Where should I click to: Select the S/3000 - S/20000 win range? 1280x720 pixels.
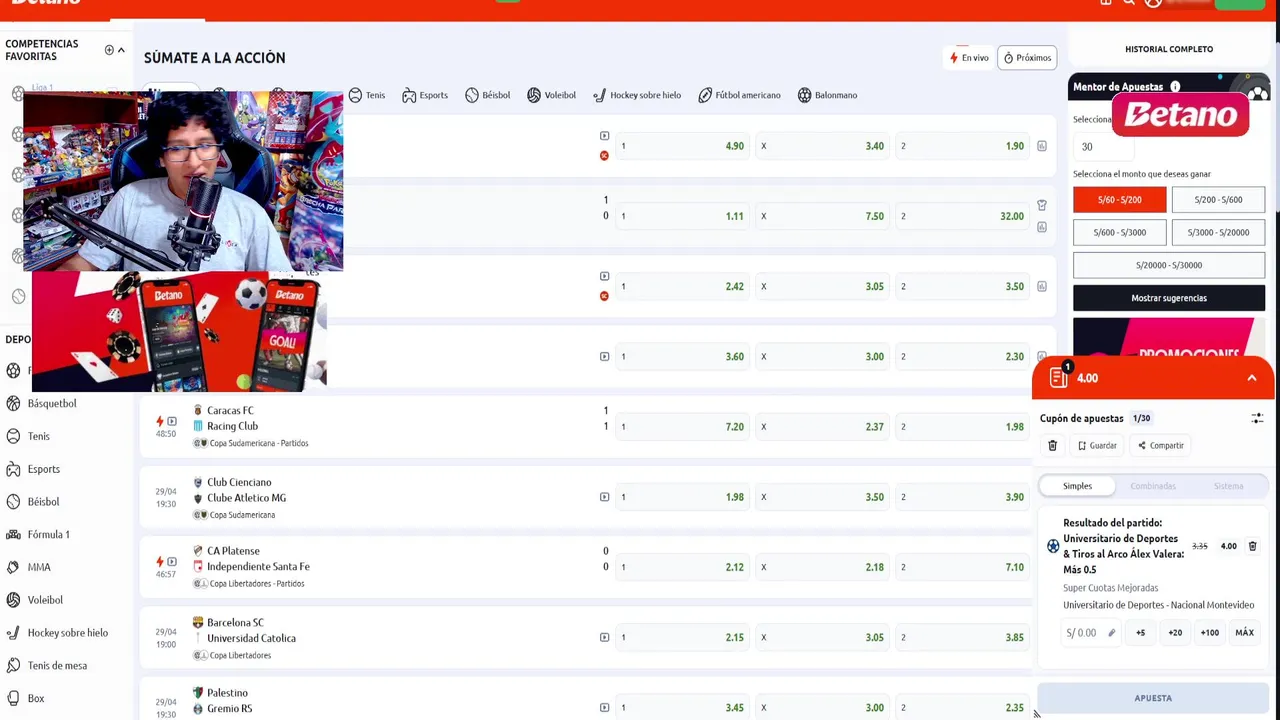pos(1217,232)
